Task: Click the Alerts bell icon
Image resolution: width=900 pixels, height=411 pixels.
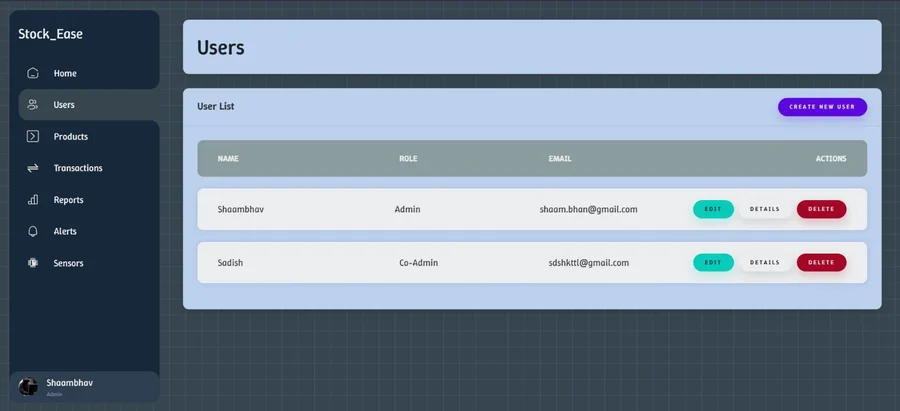Action: point(33,231)
